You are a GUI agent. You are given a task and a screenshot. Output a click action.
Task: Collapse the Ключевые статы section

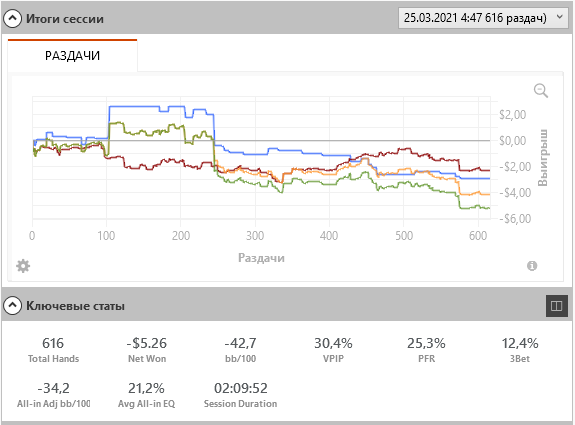(12, 305)
